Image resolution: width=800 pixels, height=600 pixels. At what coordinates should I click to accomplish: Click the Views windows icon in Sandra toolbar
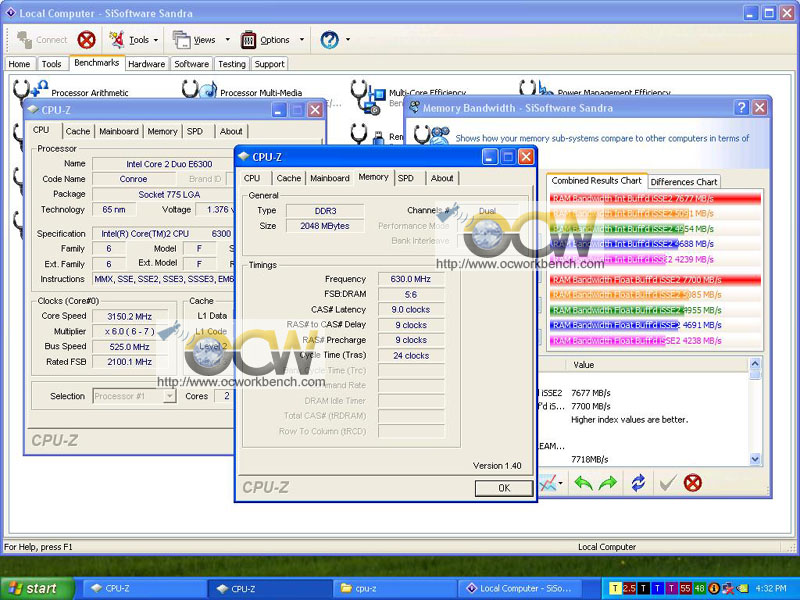pyautogui.click(x=181, y=40)
